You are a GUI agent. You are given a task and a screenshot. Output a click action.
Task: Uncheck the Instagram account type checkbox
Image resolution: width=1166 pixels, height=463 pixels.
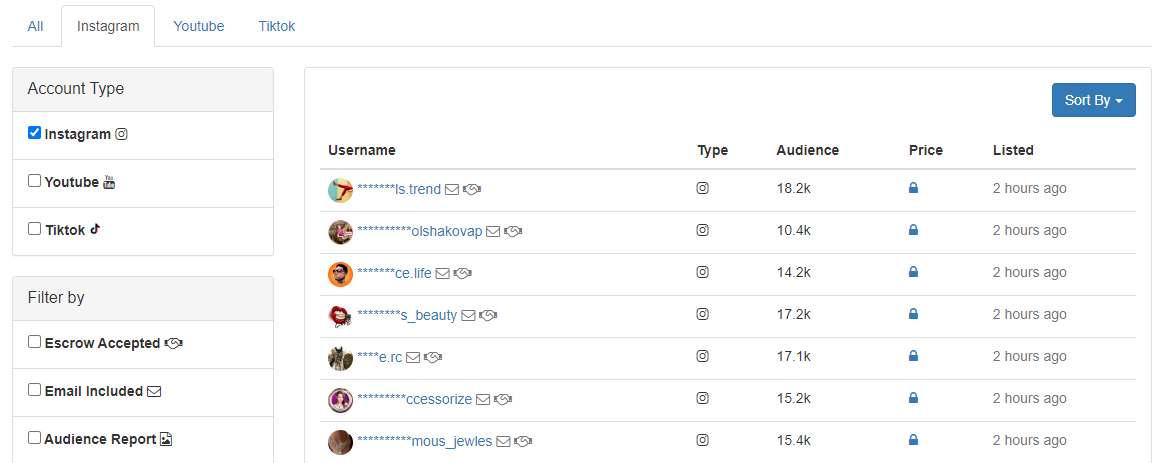35,133
